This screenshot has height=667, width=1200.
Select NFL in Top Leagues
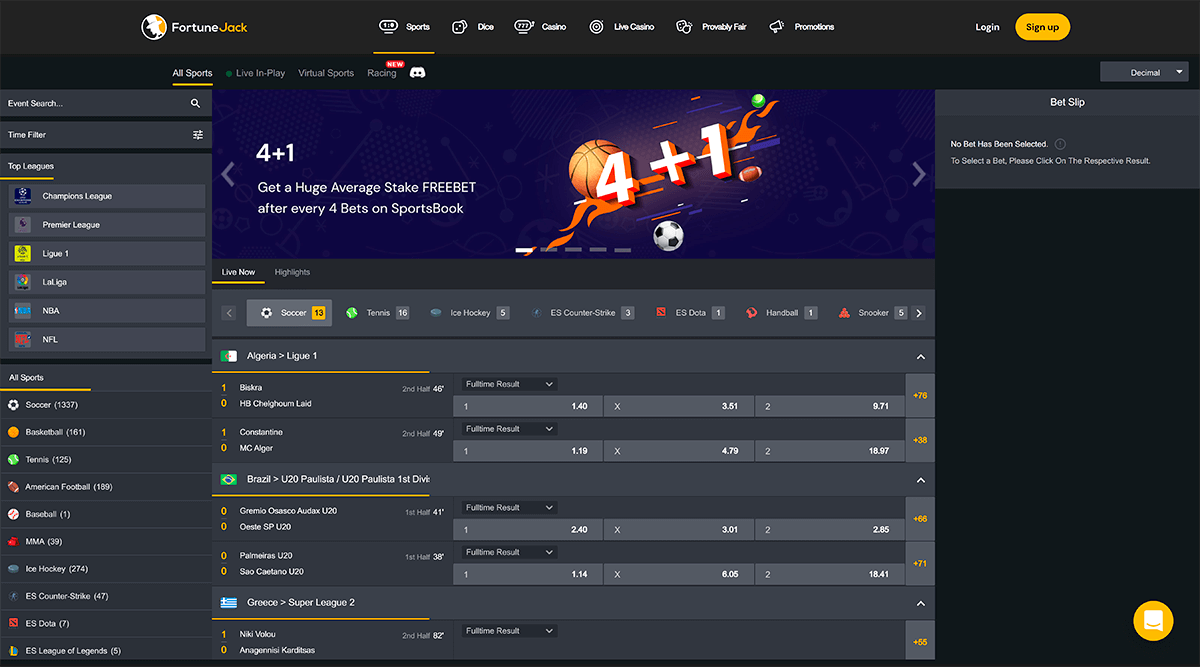pyautogui.click(x=108, y=339)
